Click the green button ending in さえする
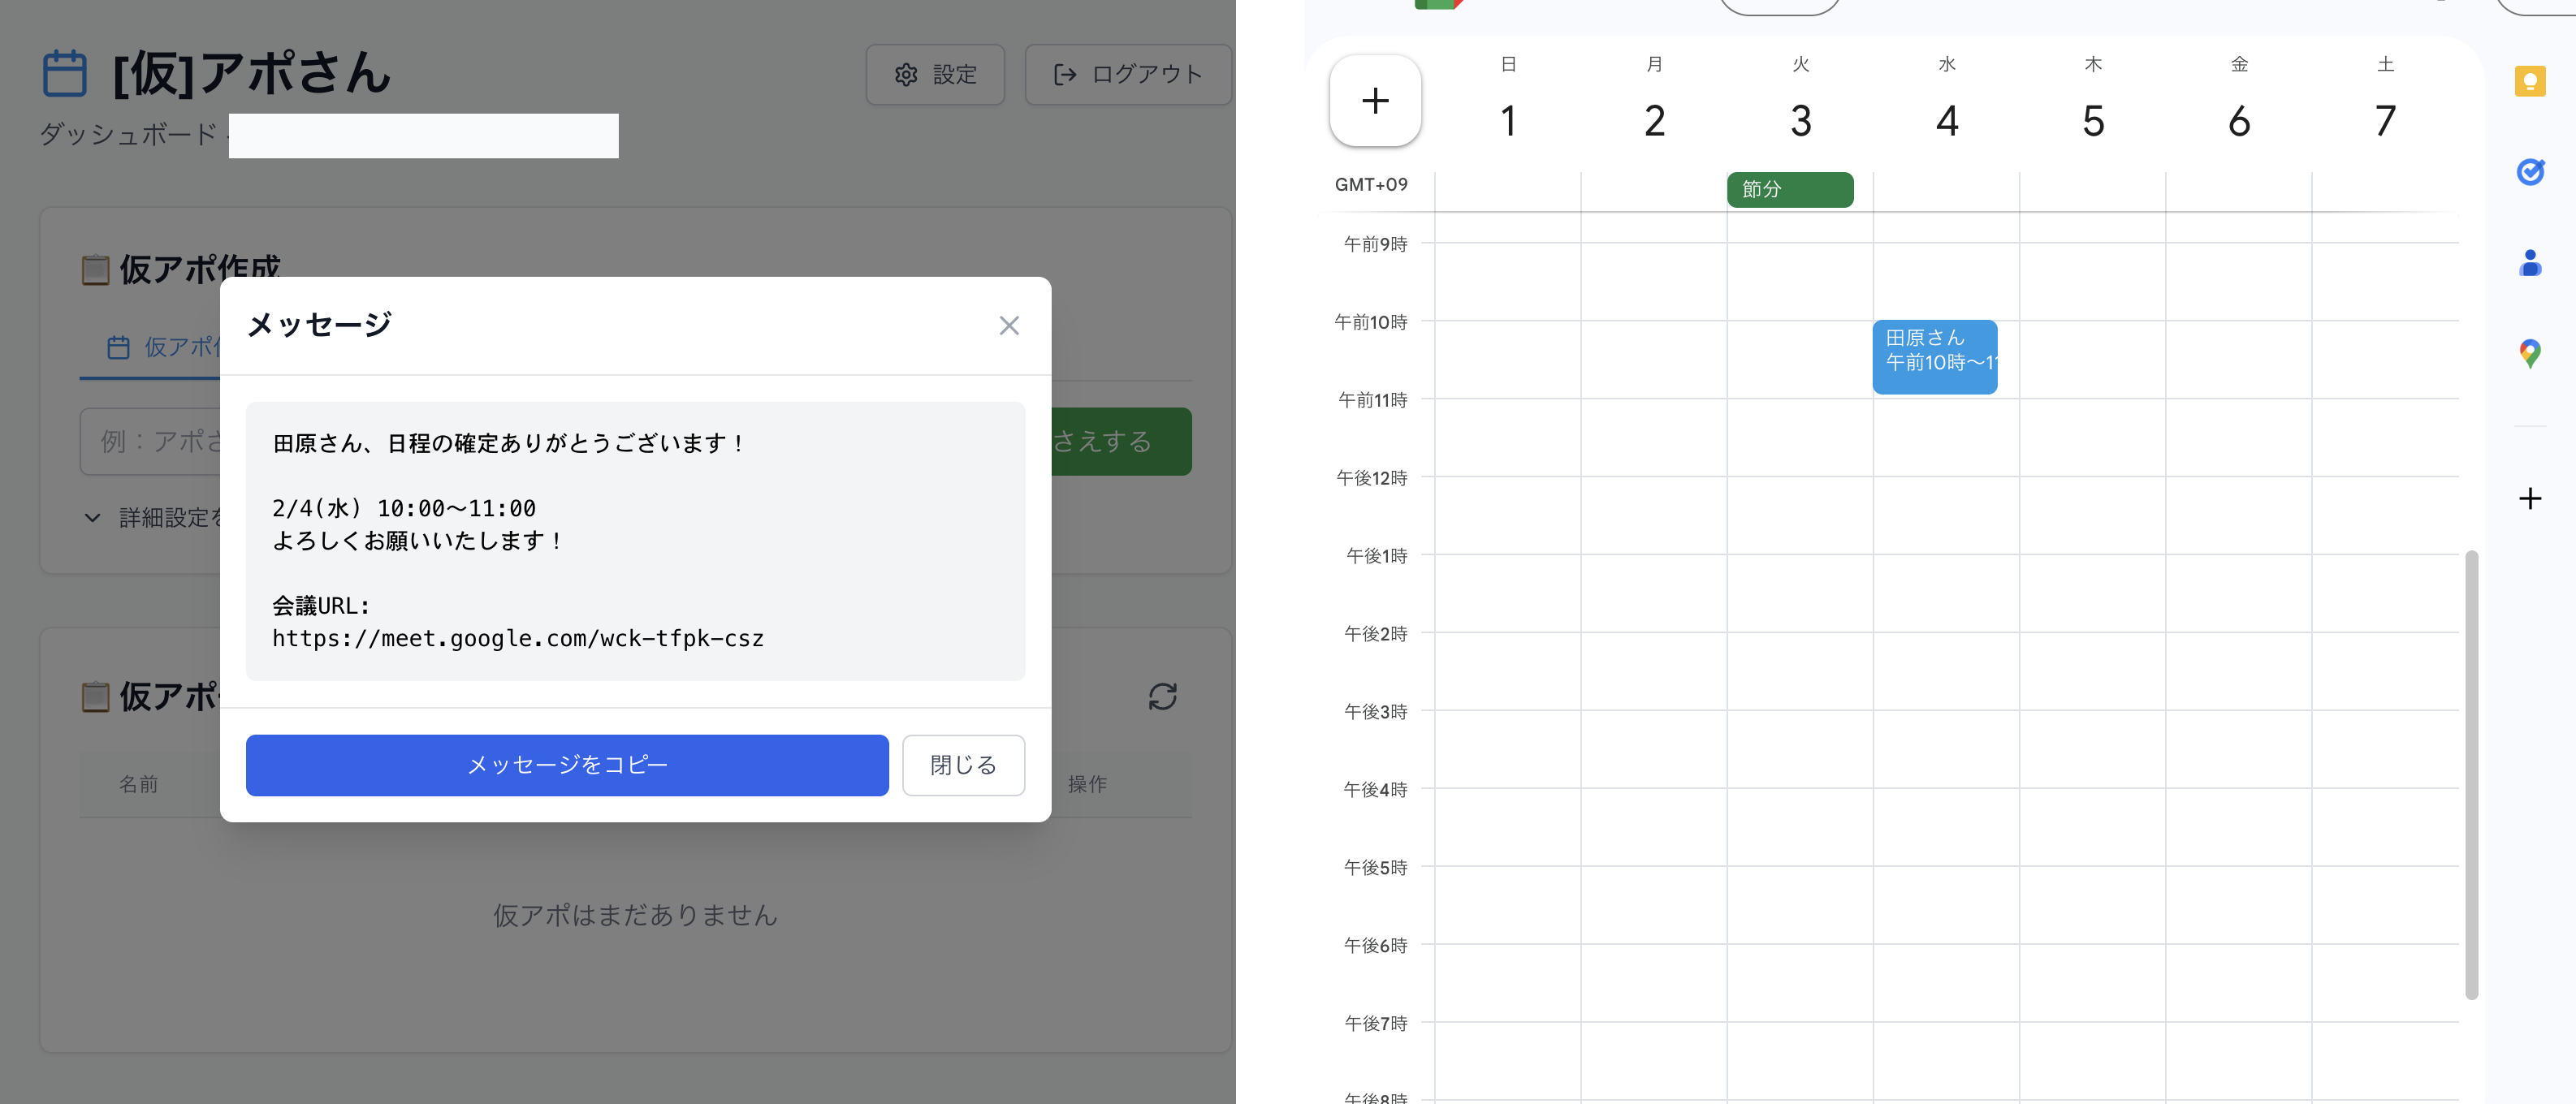This screenshot has height=1104, width=2576. click(x=1120, y=441)
